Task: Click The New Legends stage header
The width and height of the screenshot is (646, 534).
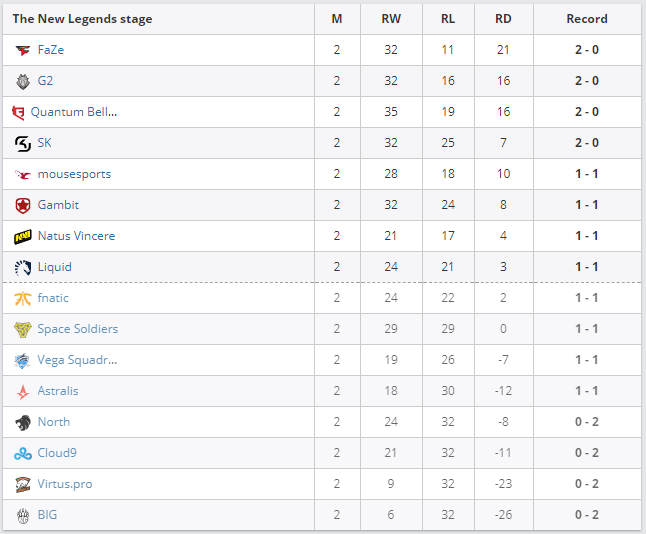Action: coord(82,19)
